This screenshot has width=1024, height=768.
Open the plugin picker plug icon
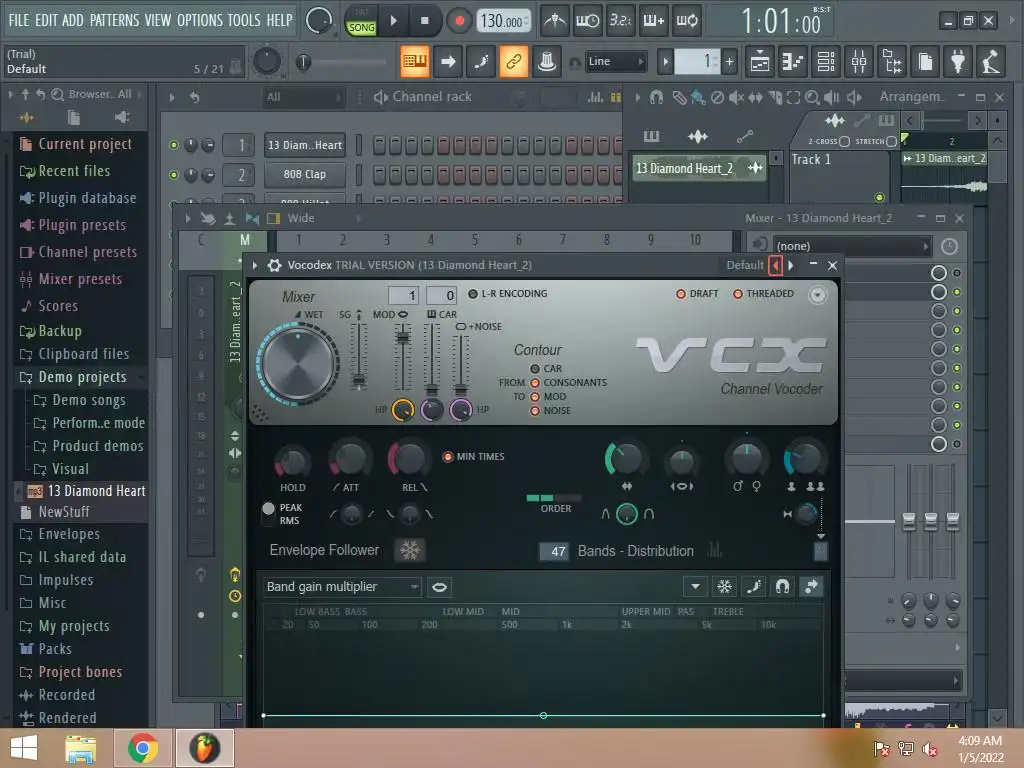point(958,61)
